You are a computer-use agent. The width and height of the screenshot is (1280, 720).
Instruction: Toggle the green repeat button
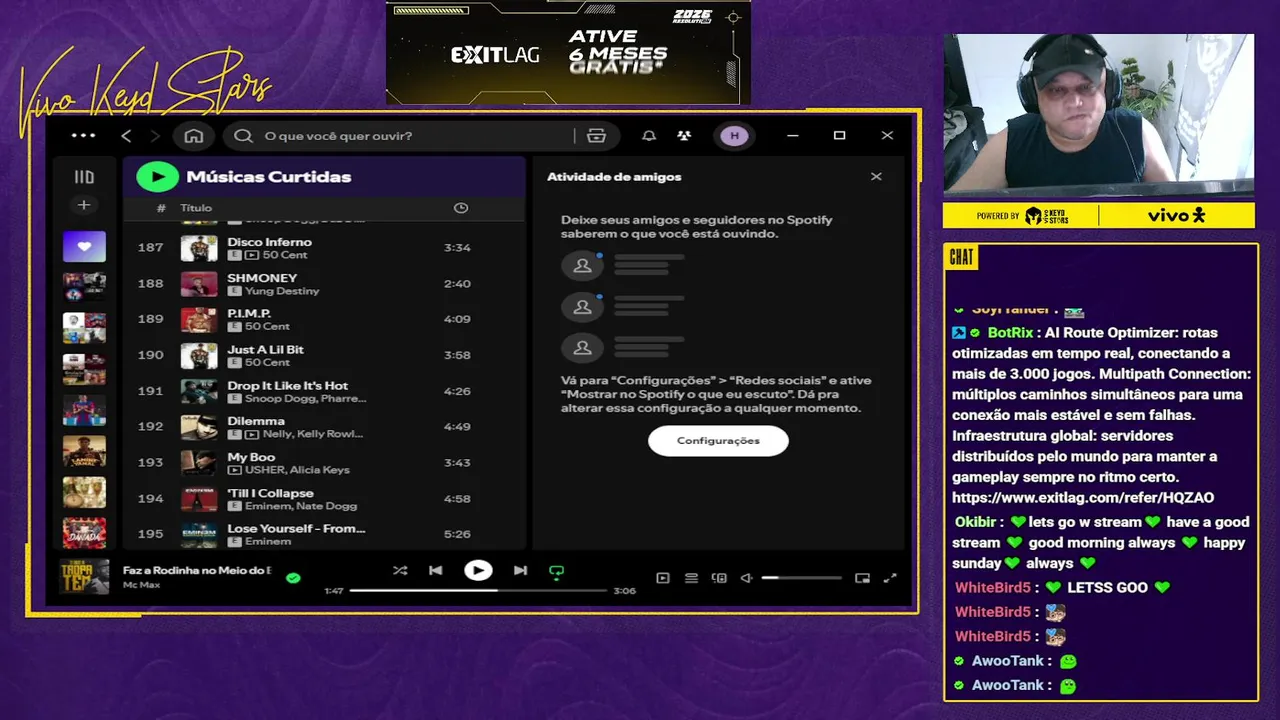(557, 572)
